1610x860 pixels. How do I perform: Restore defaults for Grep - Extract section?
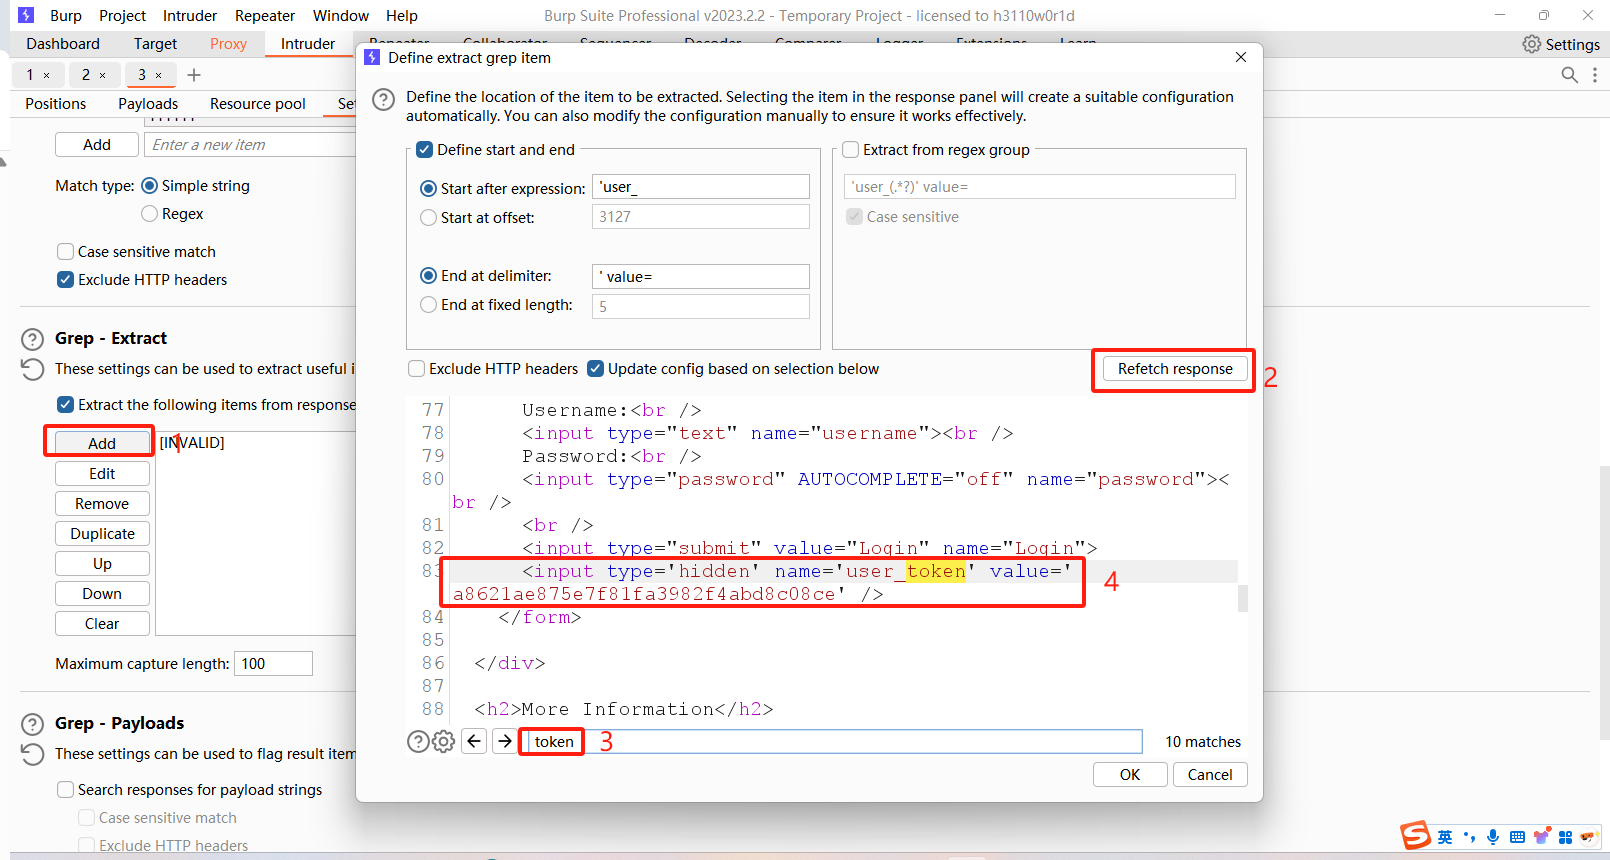click(33, 369)
